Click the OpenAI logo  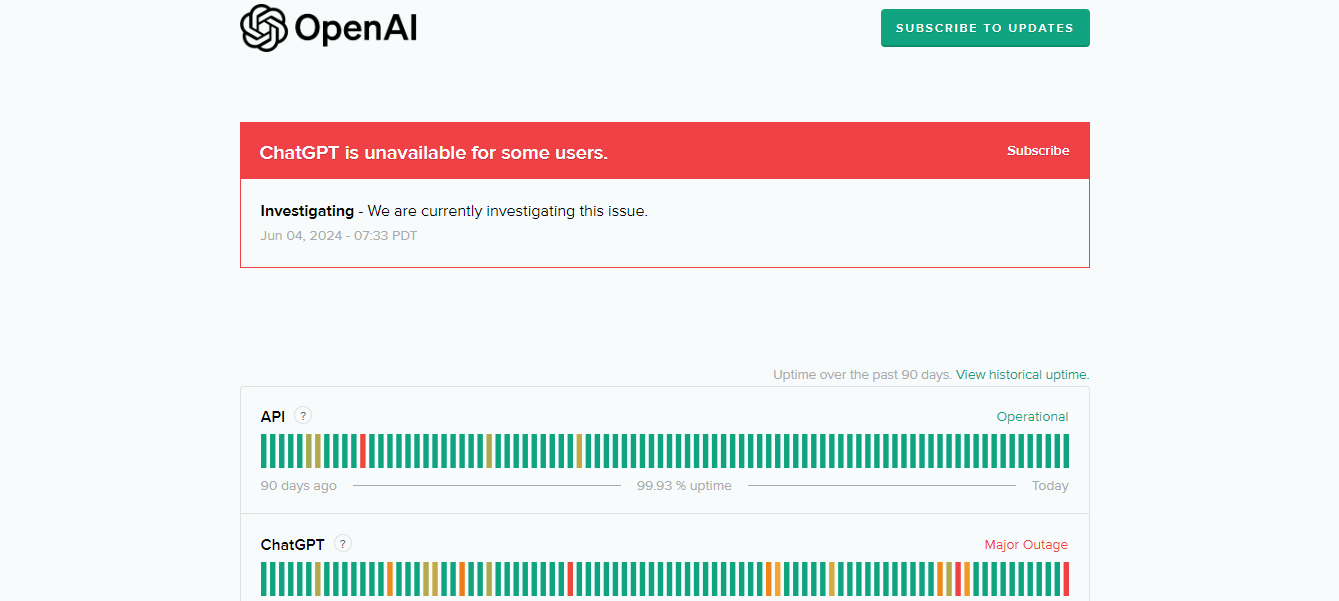click(x=328, y=28)
